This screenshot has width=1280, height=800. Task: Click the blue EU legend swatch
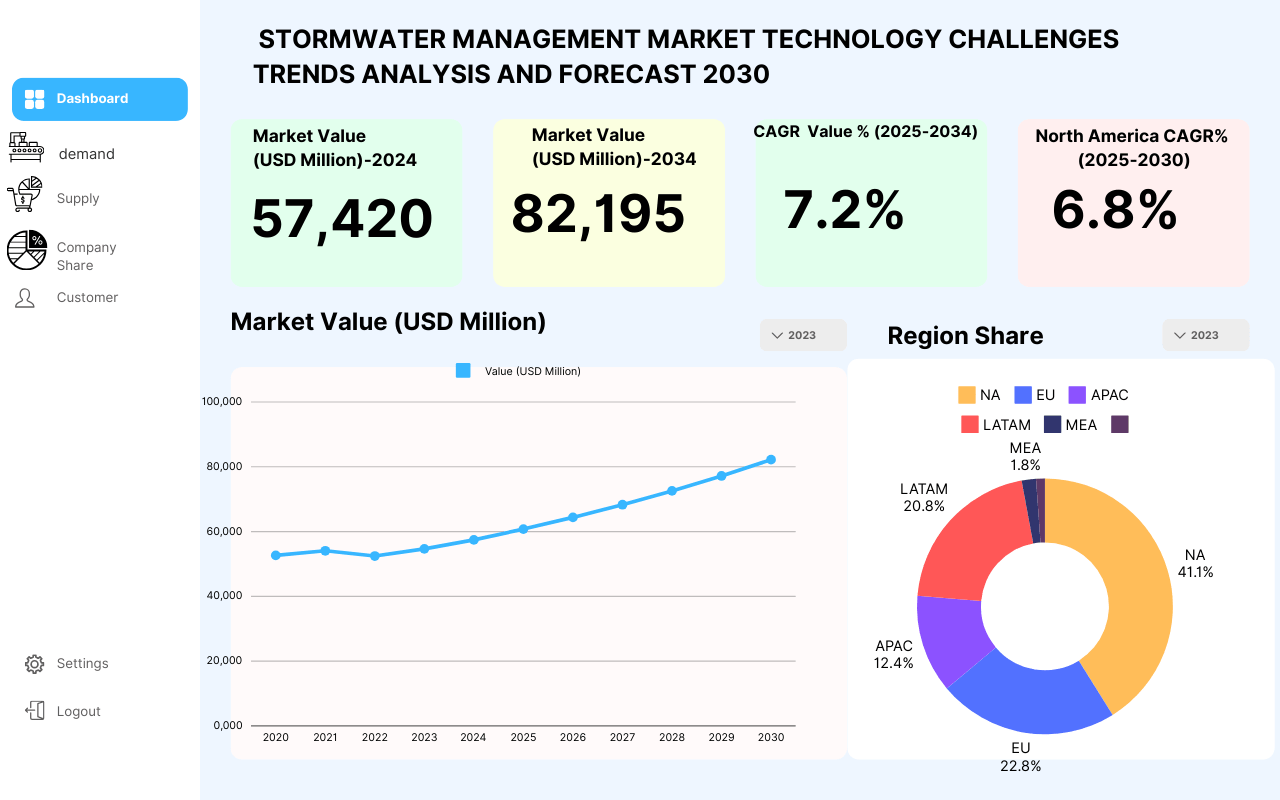click(x=1022, y=395)
